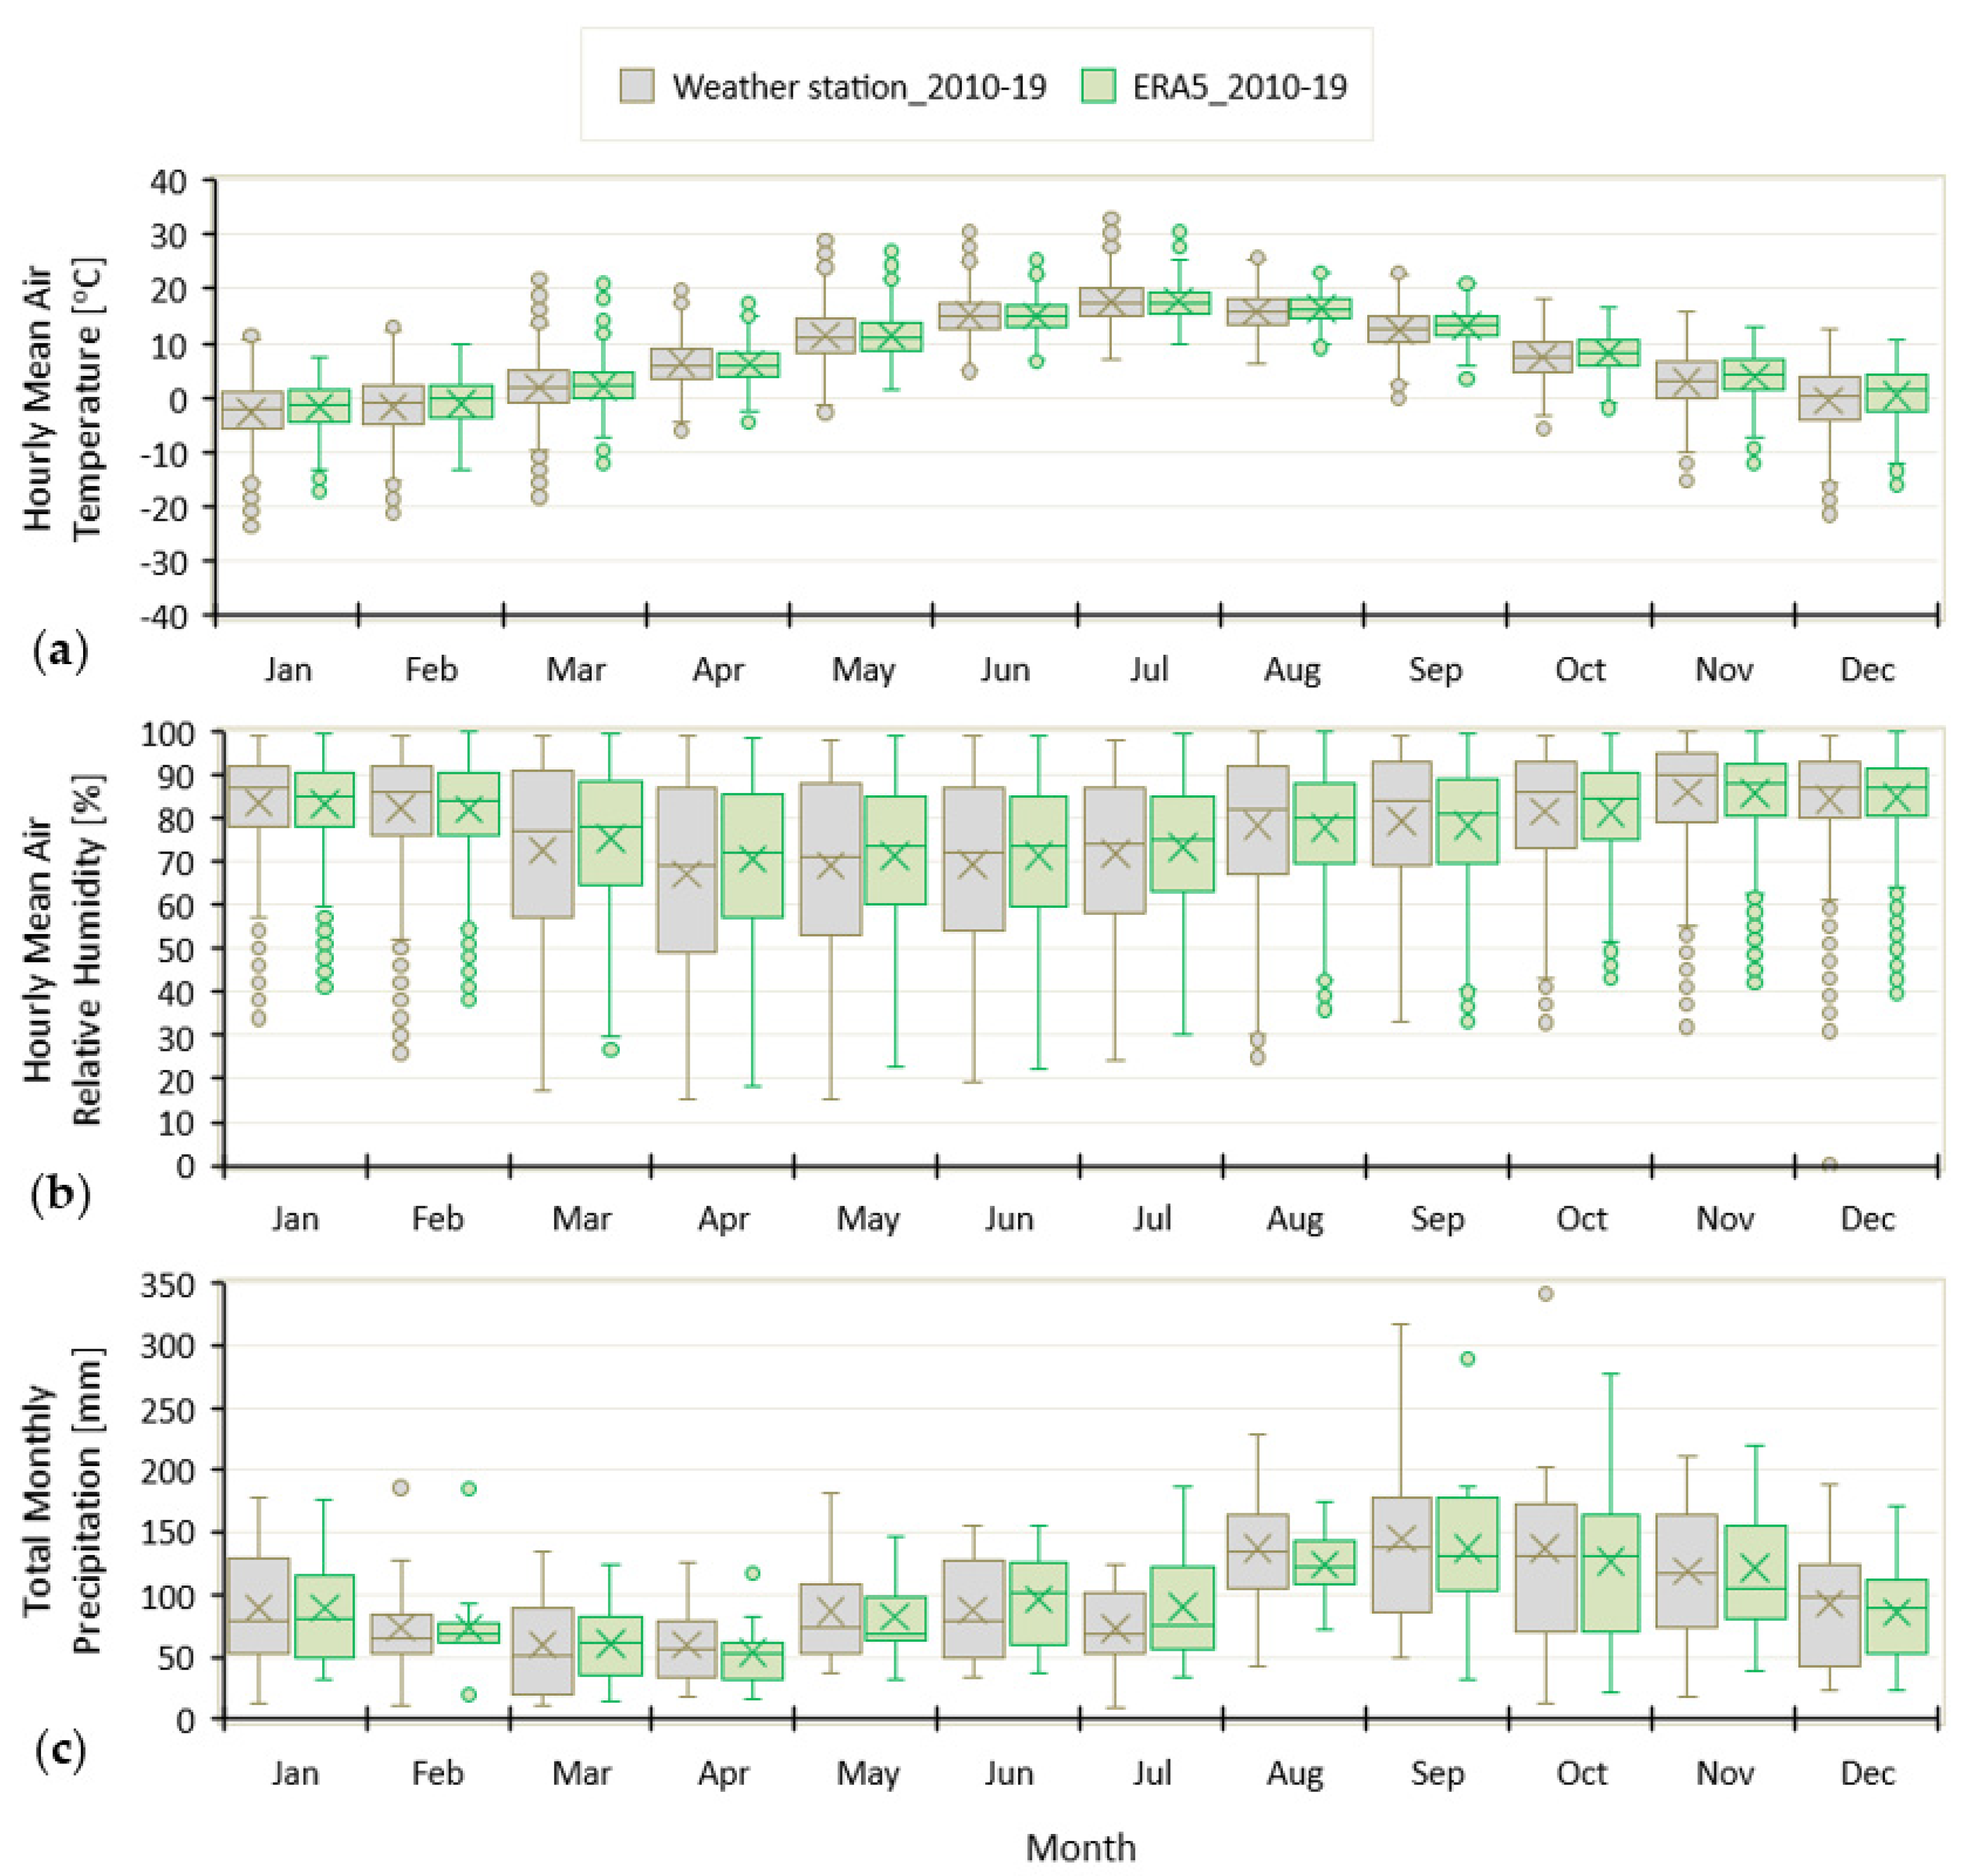Viewport: 1978px width, 1876px height.
Task: Click the Month x-axis title
Action: pos(1080,1847)
